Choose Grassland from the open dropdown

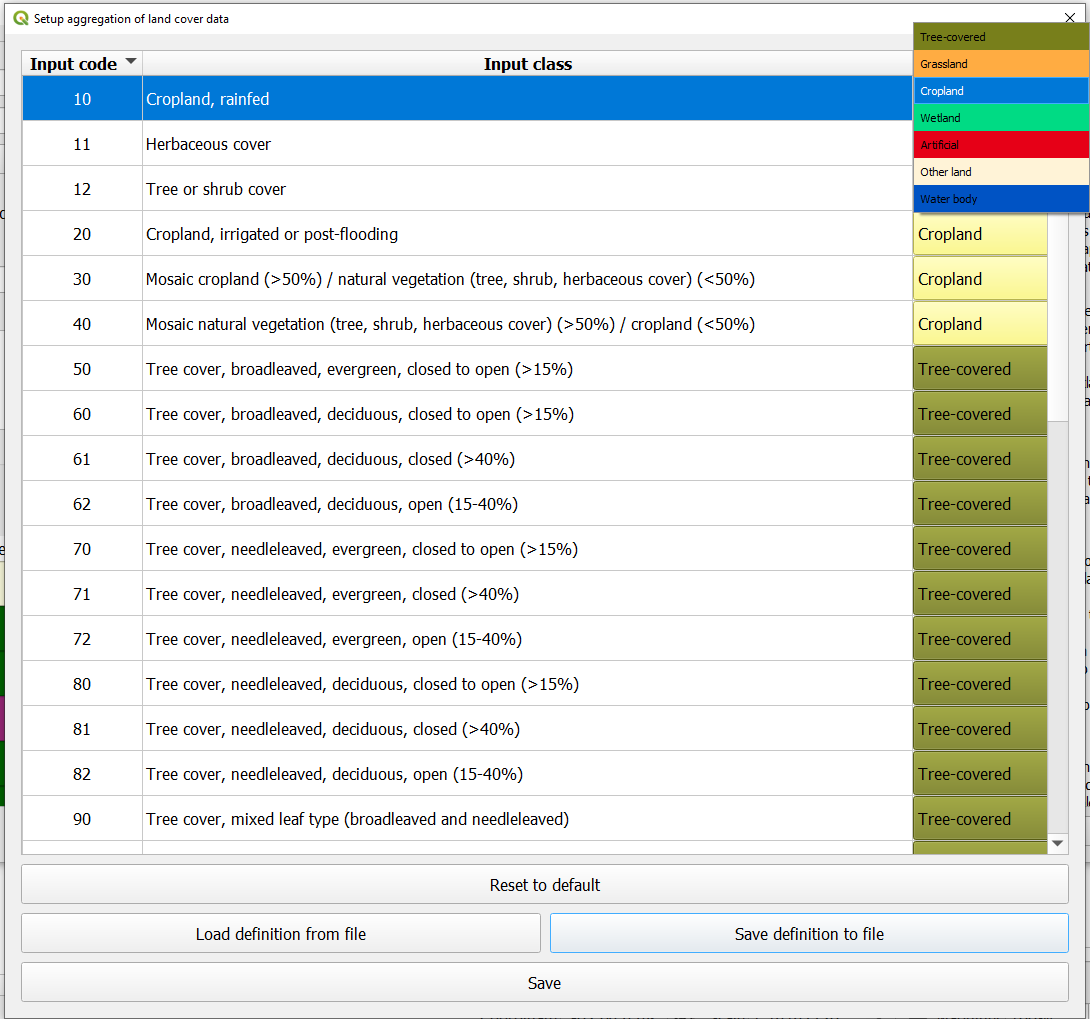1000,64
